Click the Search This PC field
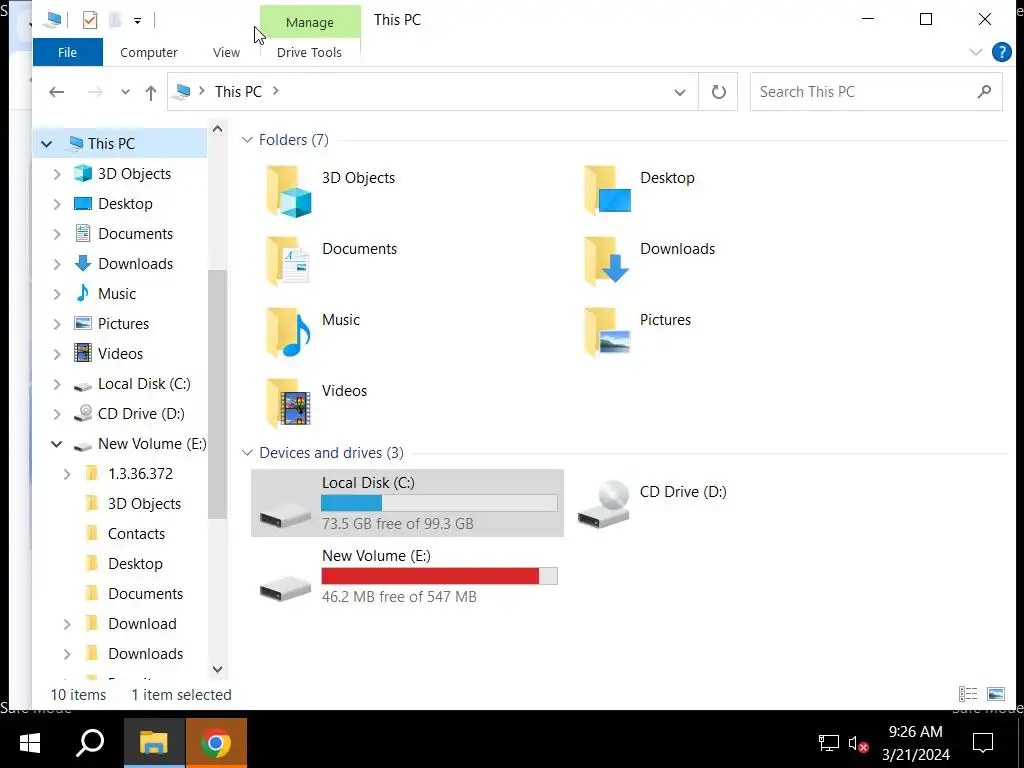Screen dimensions: 1024x768 pyautogui.click(x=876, y=92)
